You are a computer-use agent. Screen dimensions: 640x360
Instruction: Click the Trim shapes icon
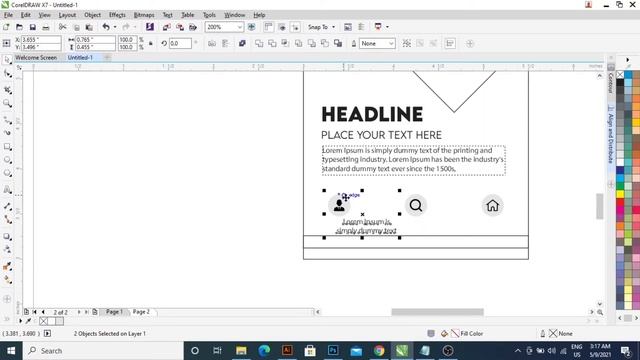pyautogui.click(x=272, y=43)
